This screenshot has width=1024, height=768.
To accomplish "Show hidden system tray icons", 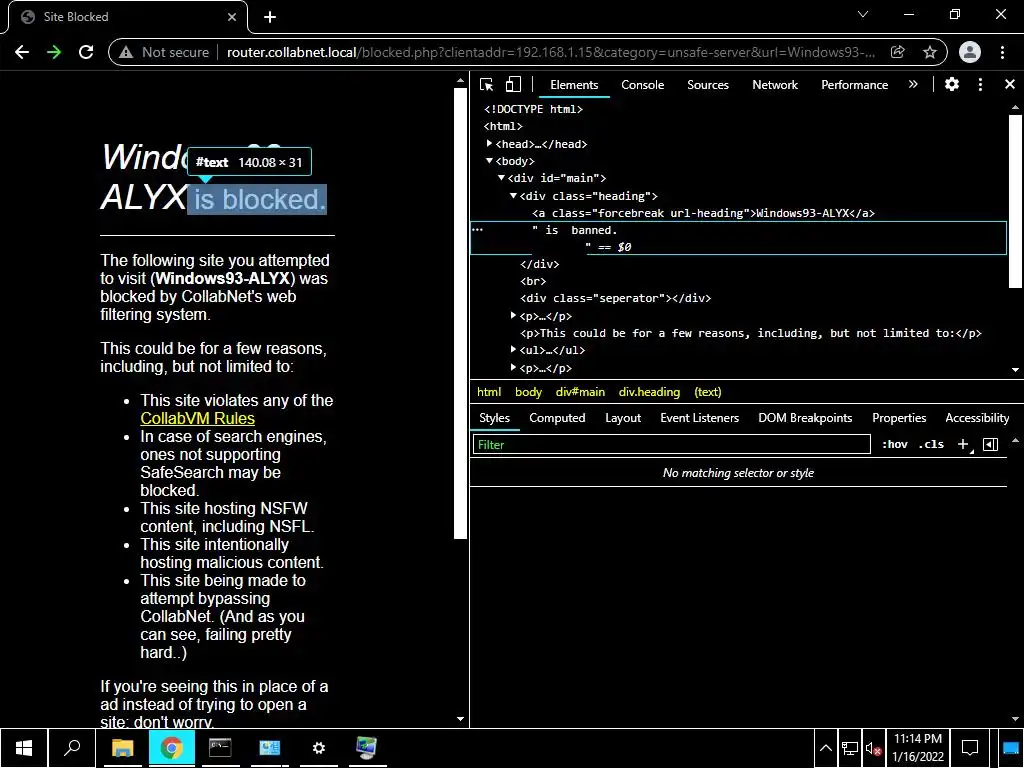I will point(825,749).
